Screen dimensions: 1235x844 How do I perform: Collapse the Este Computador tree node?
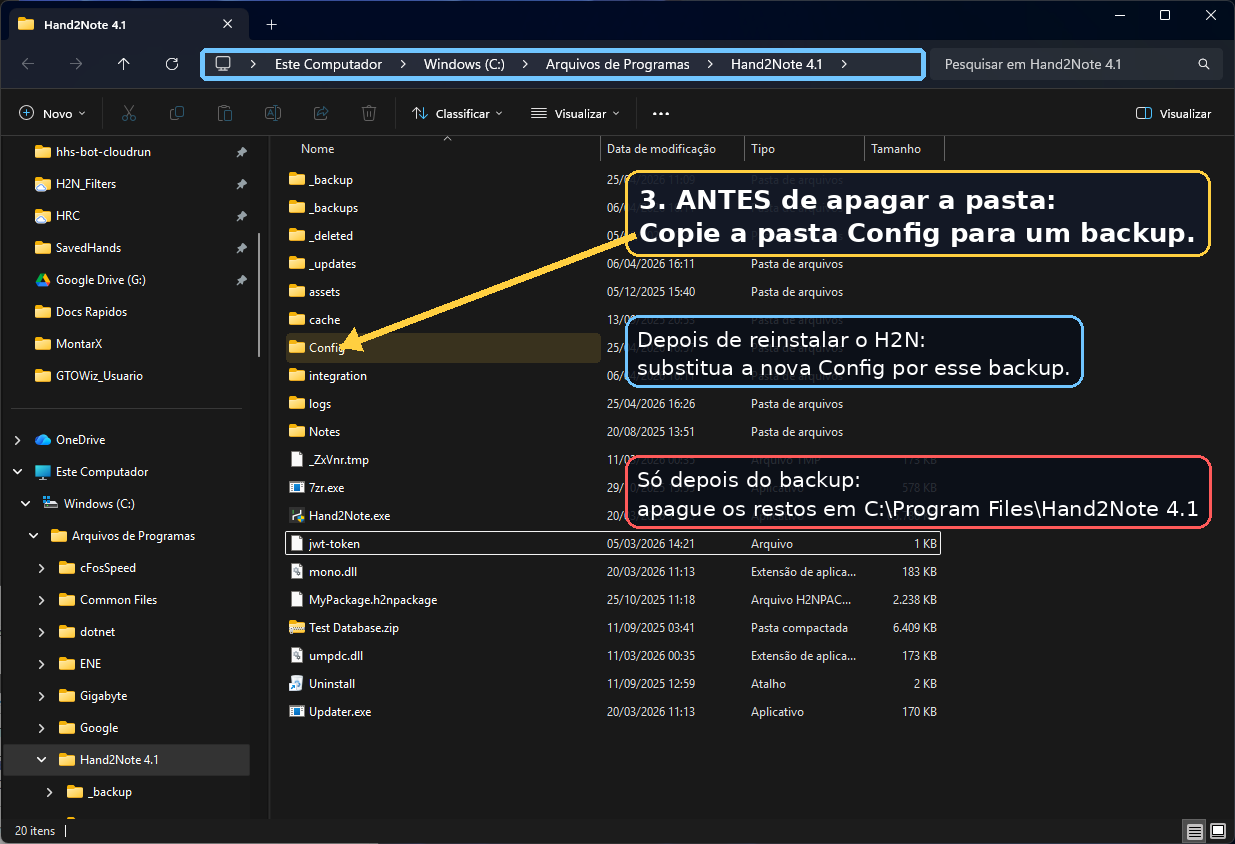17,472
